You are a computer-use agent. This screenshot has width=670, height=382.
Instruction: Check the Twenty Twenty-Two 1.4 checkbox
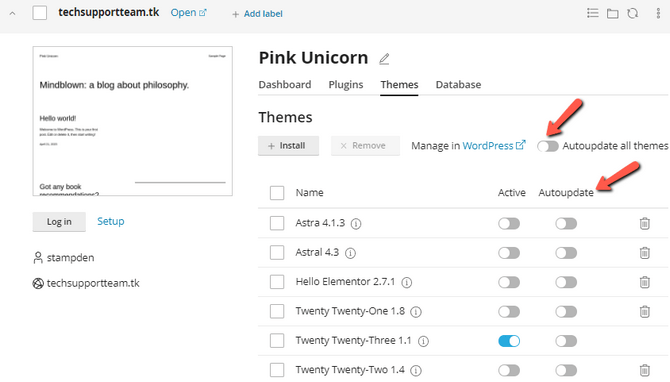[x=277, y=370]
